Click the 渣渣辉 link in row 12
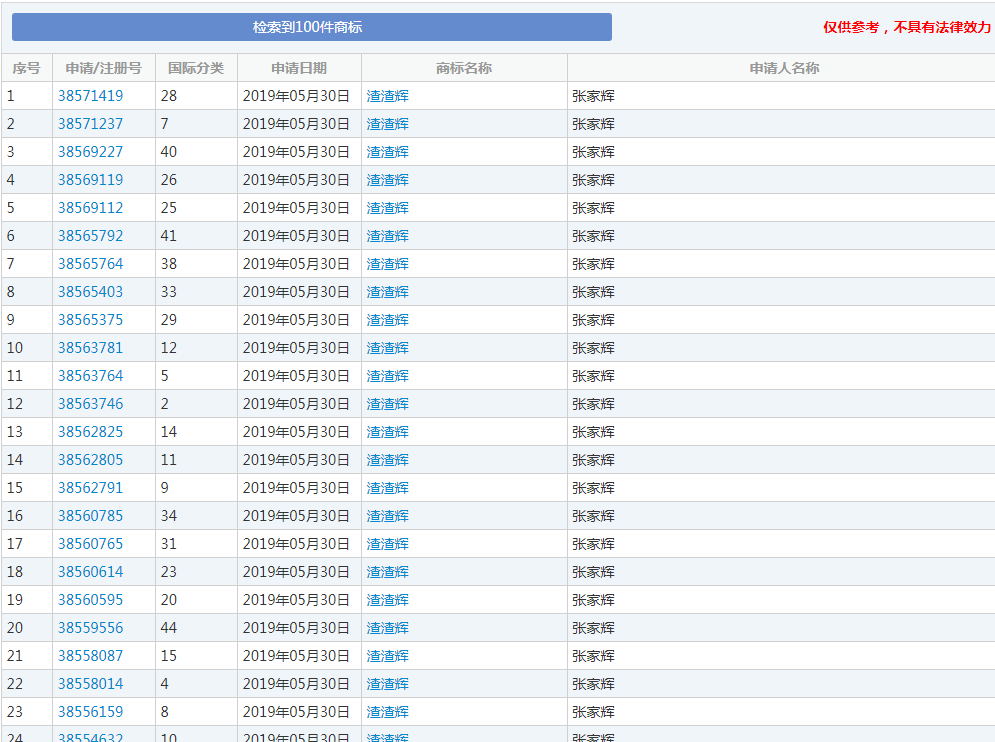 click(x=388, y=404)
